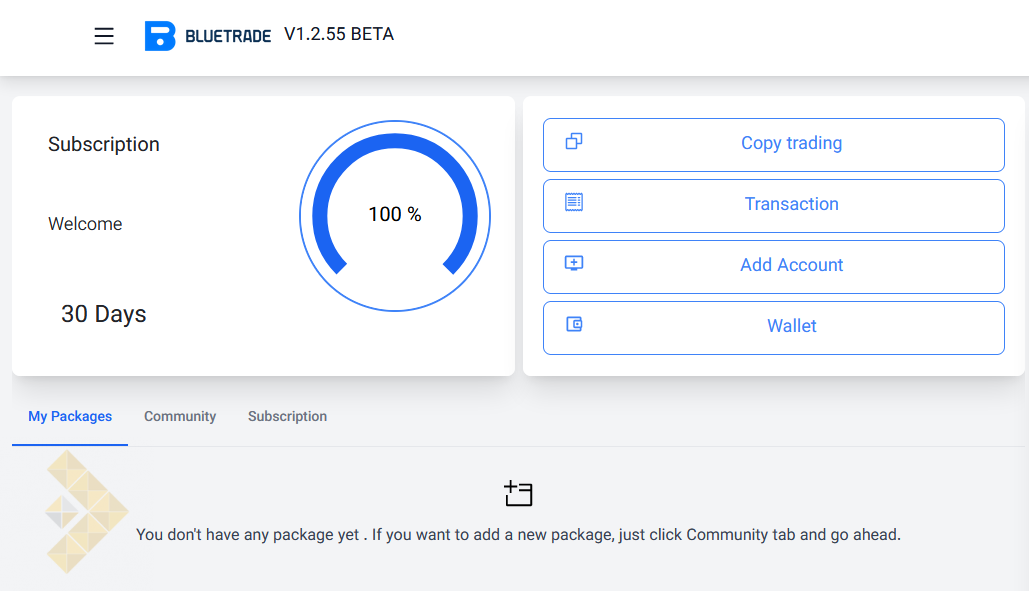Image resolution: width=1029 pixels, height=591 pixels.
Task: Click the overlapping squares Copy trading icon
Action: [574, 141]
